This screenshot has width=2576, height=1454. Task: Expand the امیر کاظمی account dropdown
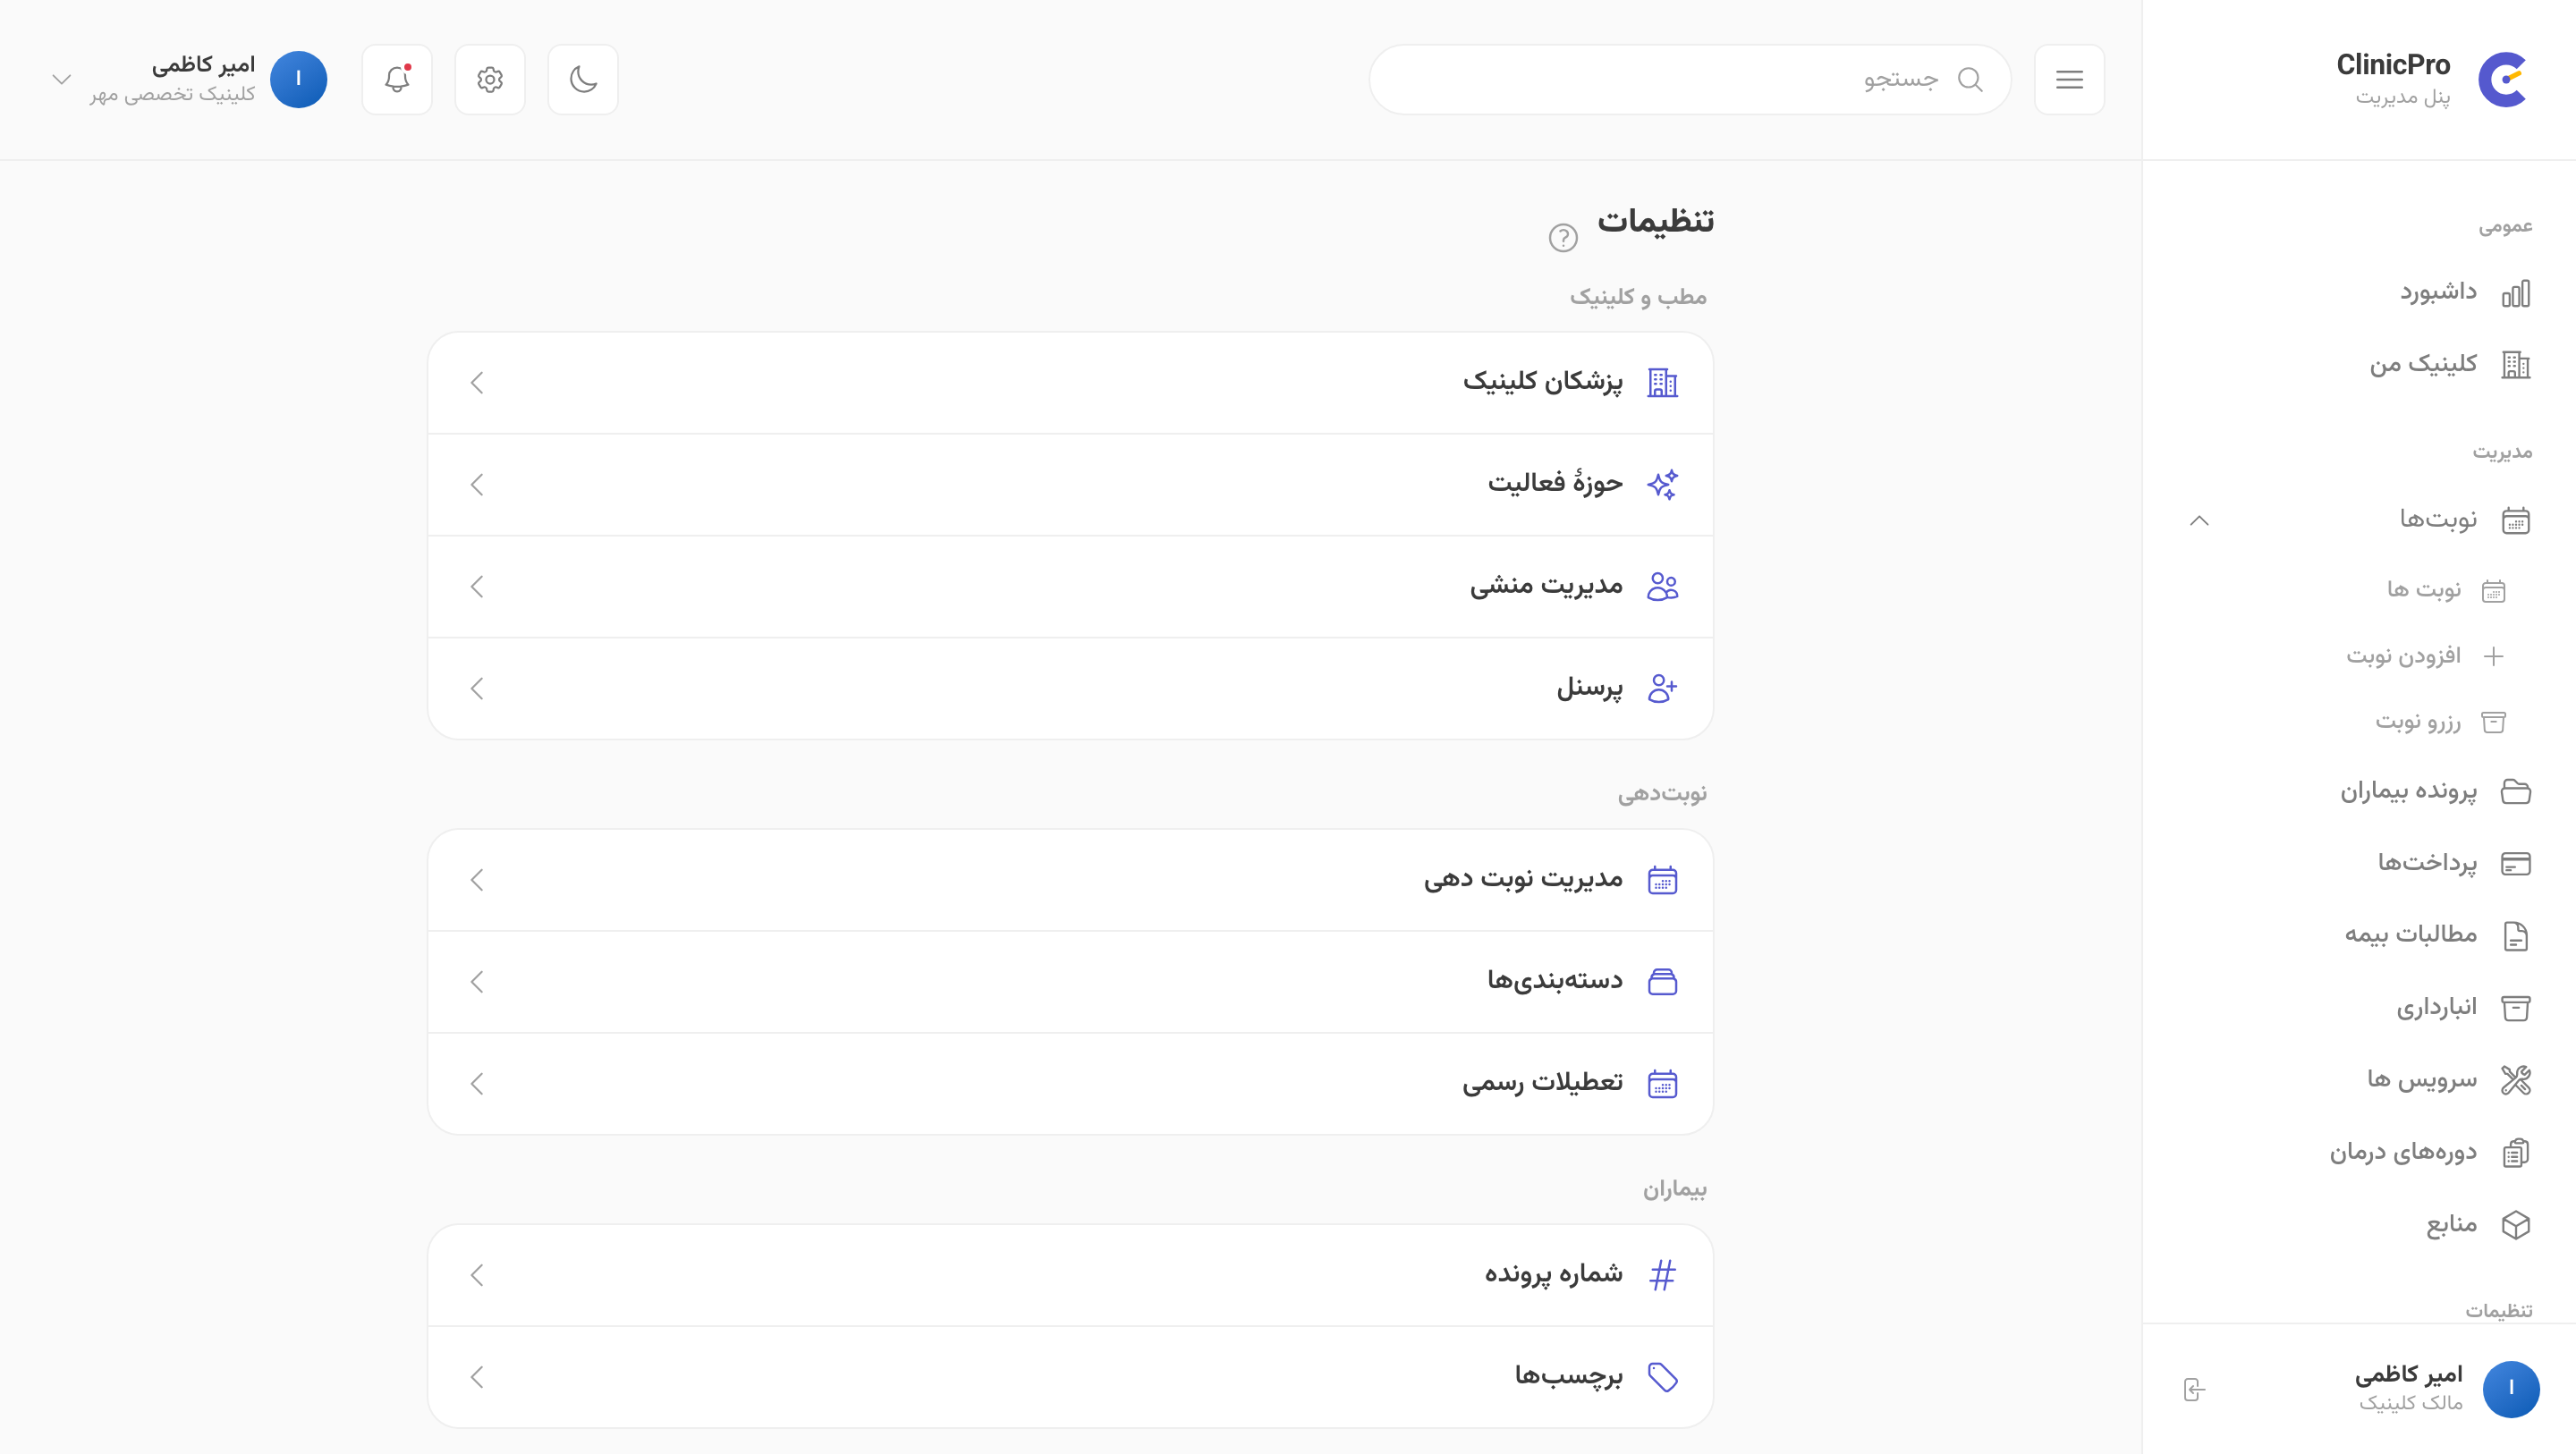click(62, 79)
